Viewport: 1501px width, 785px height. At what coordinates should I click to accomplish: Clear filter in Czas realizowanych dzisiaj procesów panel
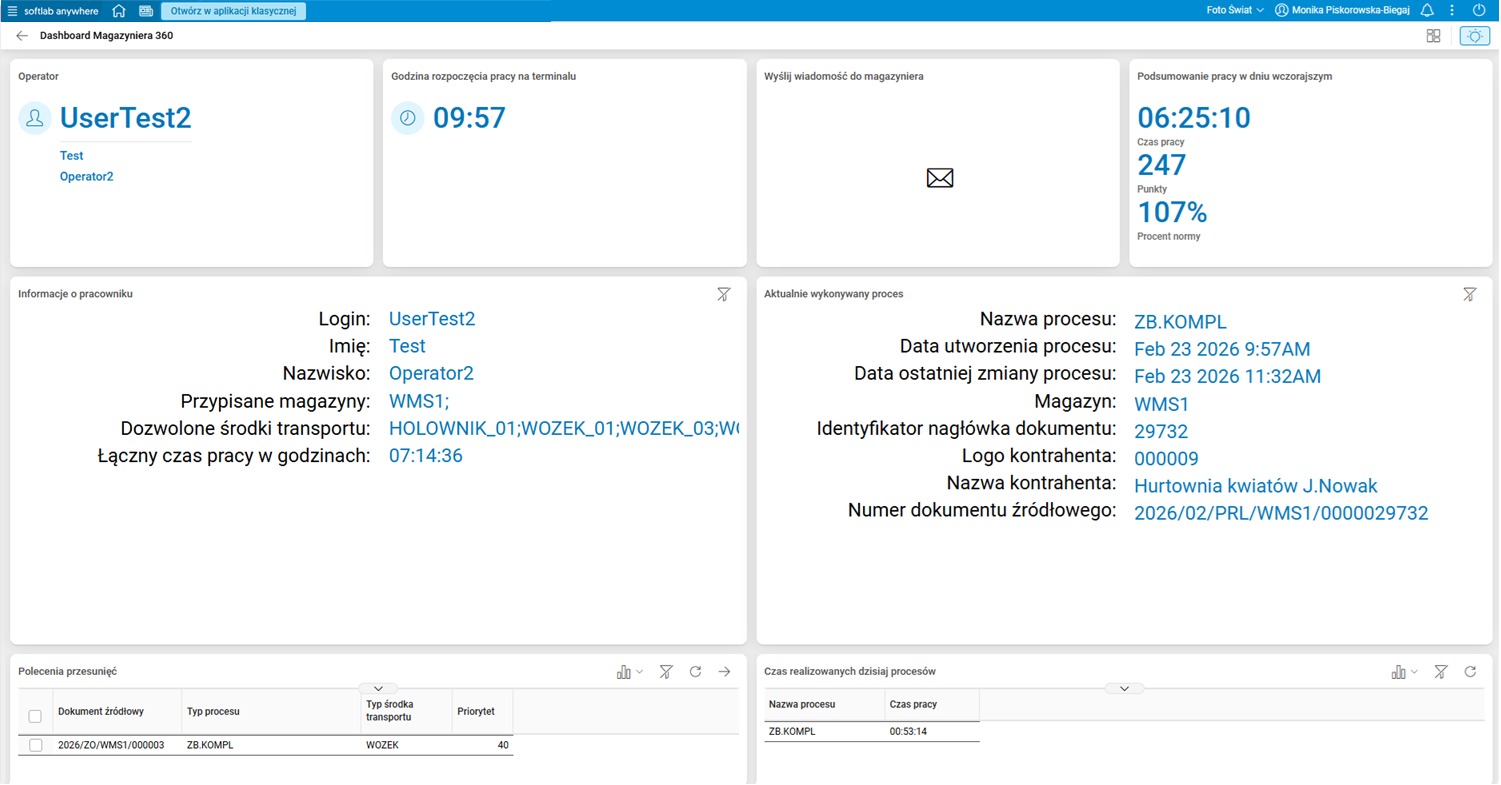(1441, 672)
